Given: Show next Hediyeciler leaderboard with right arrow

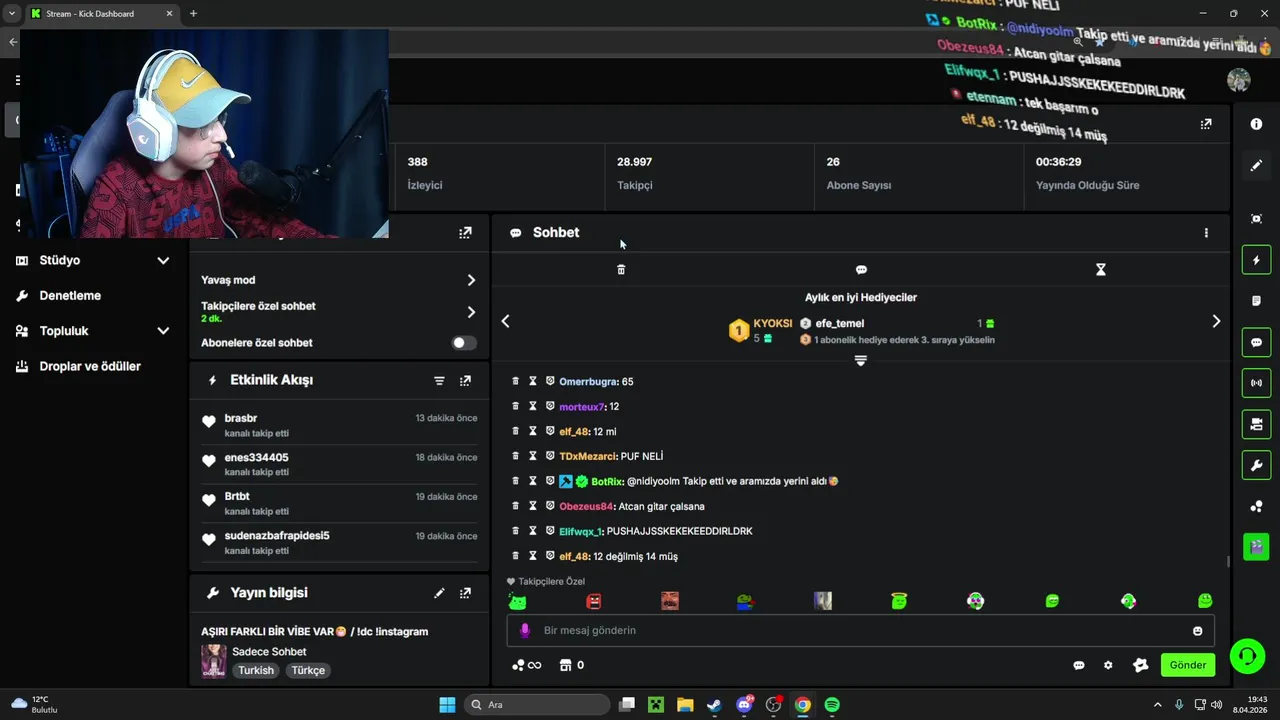Looking at the screenshot, I should click(1216, 321).
